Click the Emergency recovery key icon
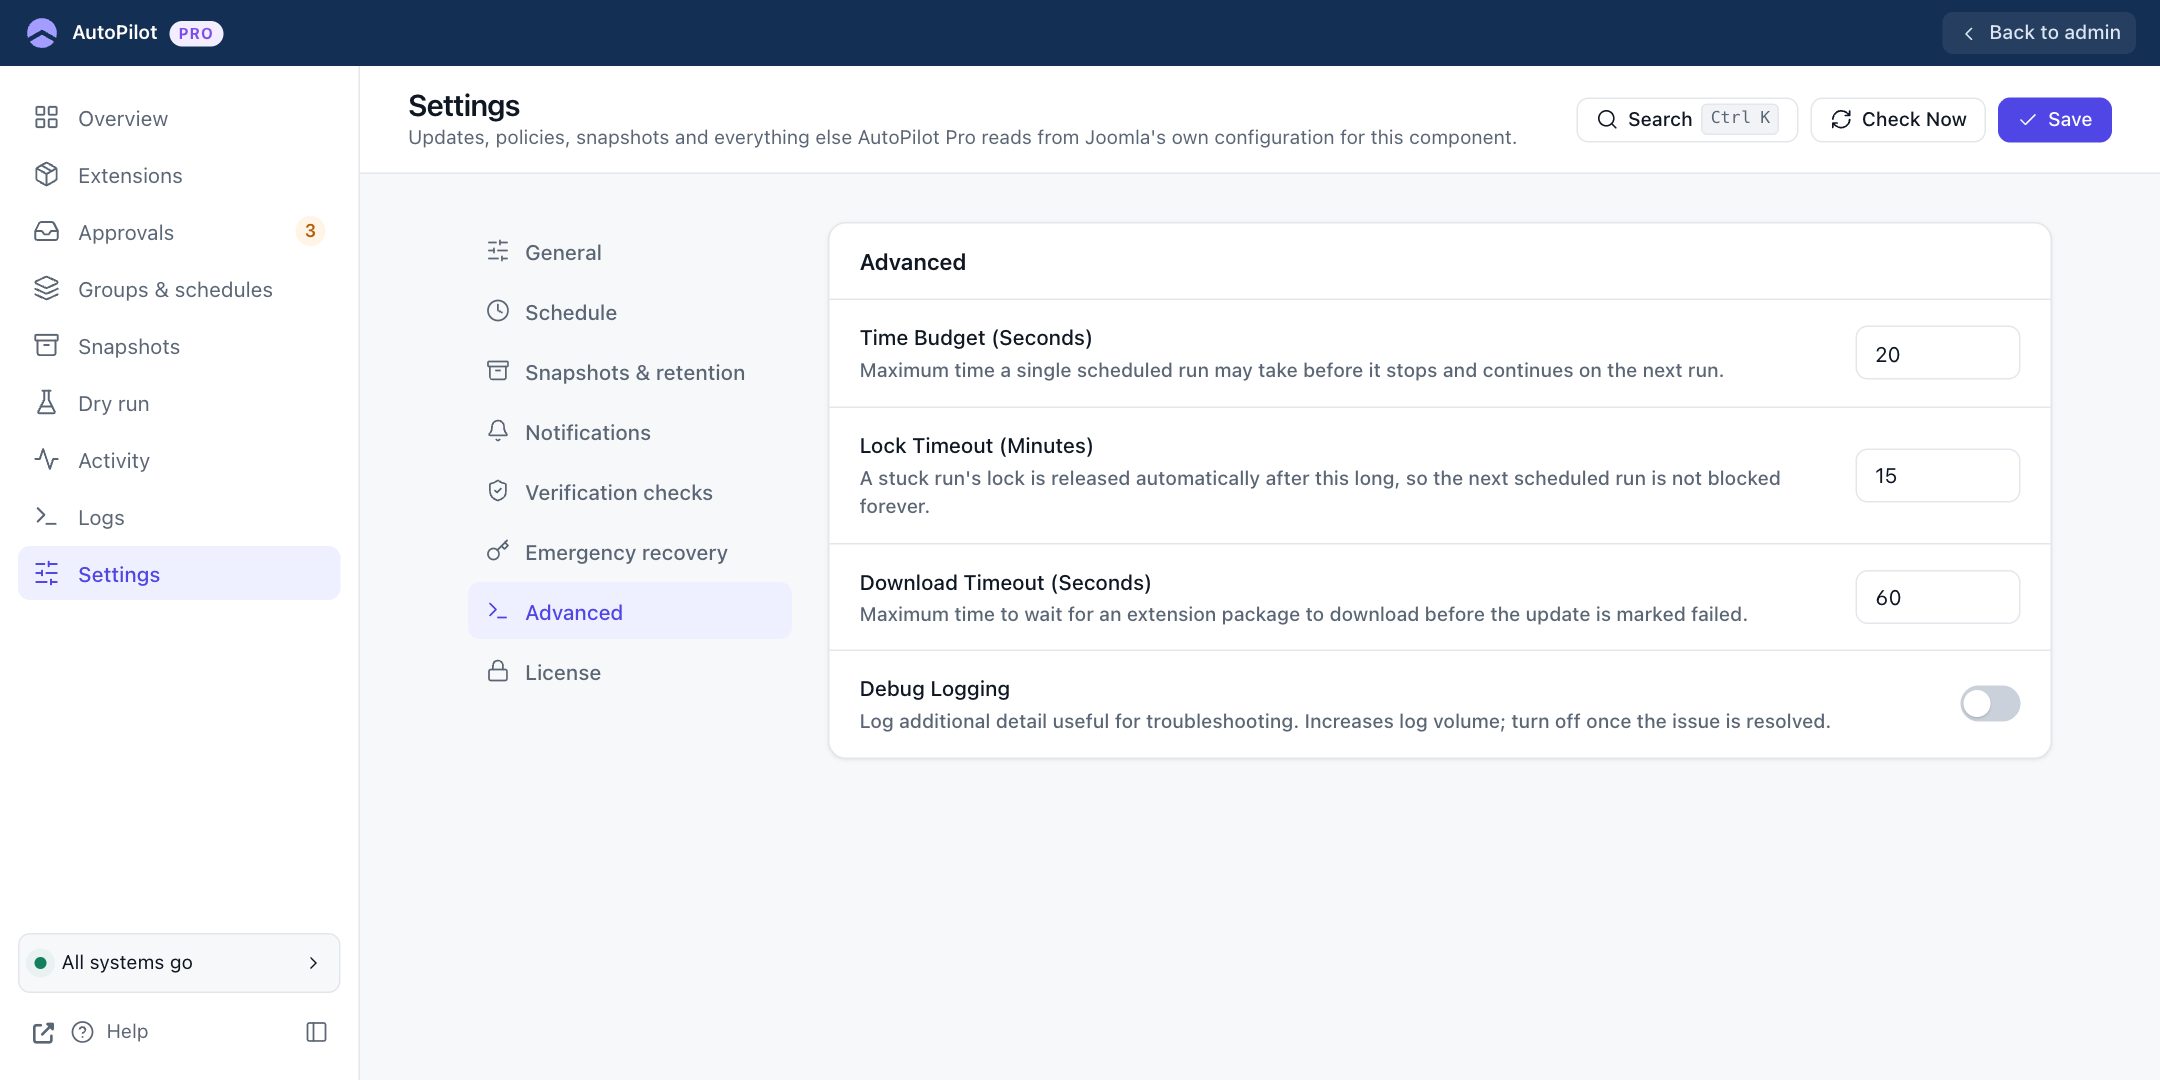Image resolution: width=2160 pixels, height=1080 pixels. 498,551
